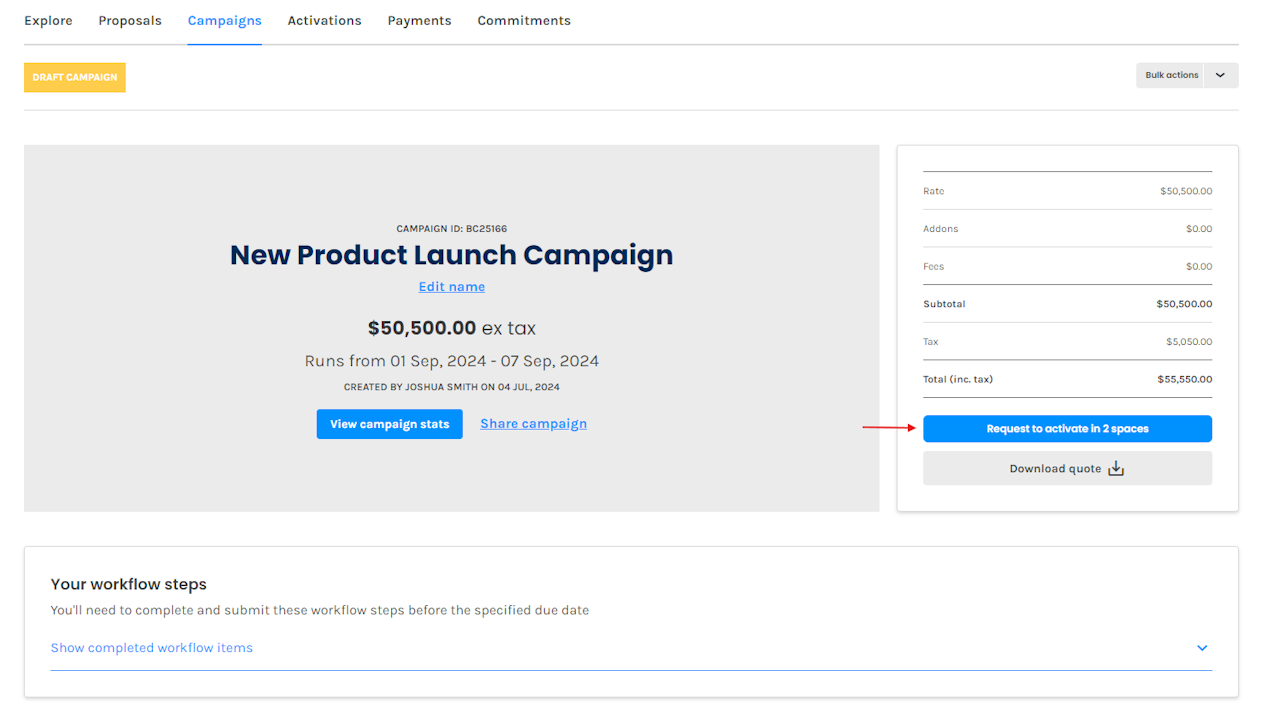The height and width of the screenshot is (712, 1280).
Task: Click the Your workflow steps heading
Action: coord(129,584)
